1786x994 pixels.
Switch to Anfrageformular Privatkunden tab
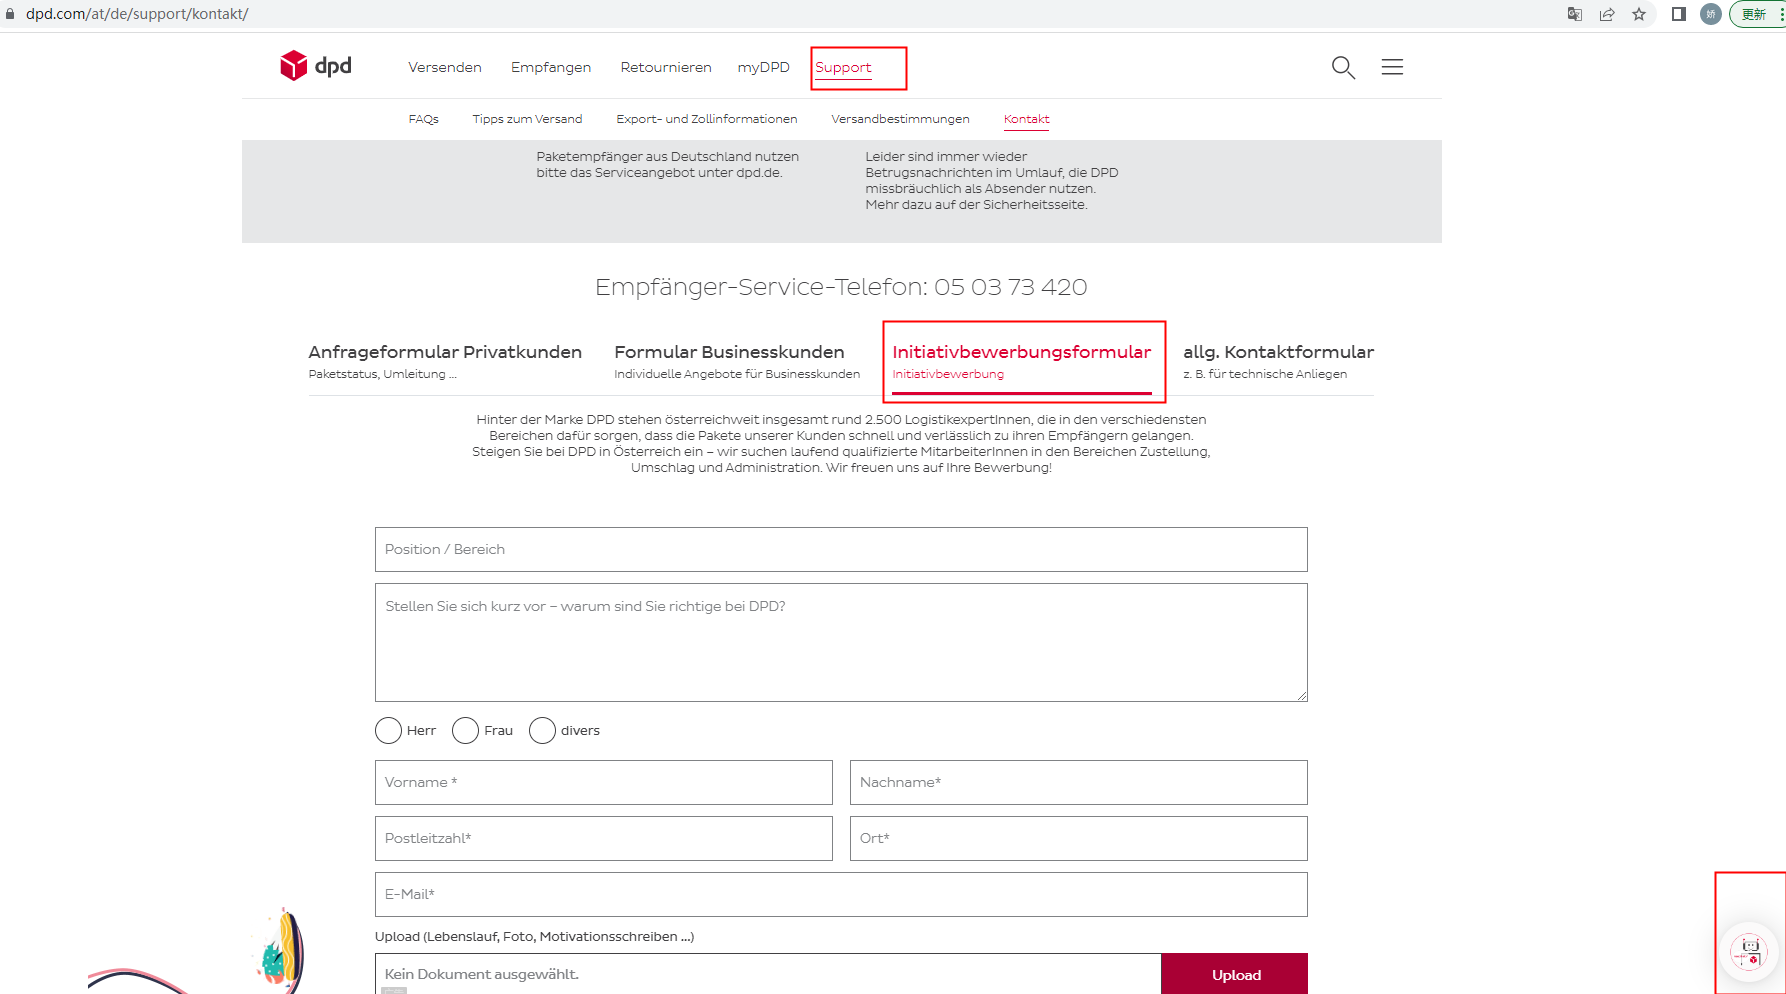(444, 360)
